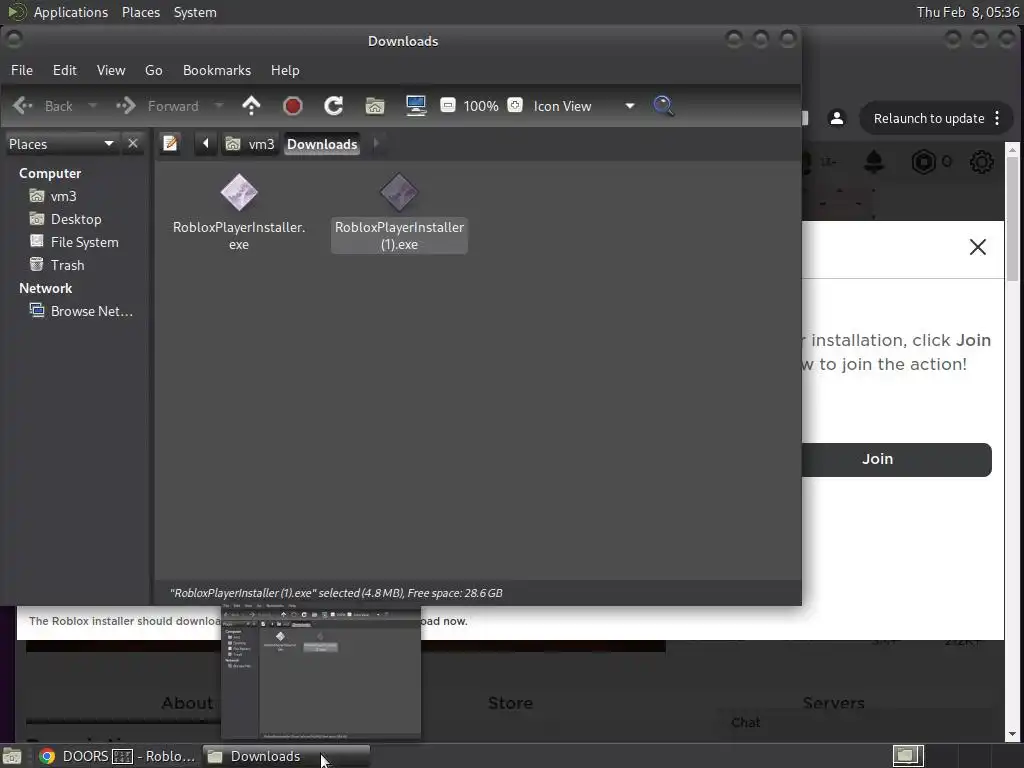This screenshot has height=768, width=1024.
Task: Open the Go menu
Action: (153, 70)
